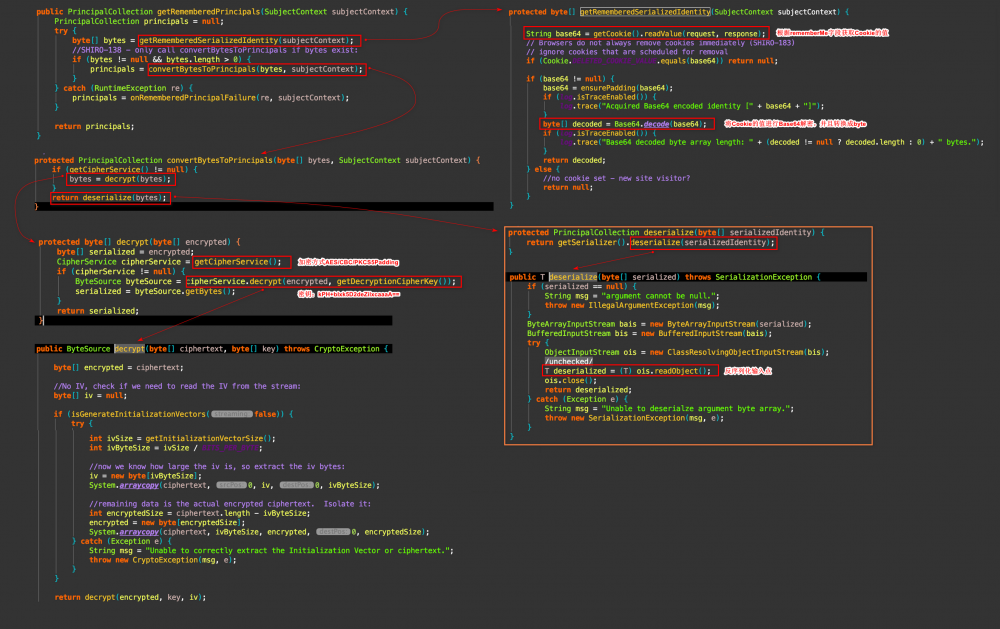Click the protected convertBytesToPrincipals method signature
This screenshot has width=1000, height=629.
257,160
